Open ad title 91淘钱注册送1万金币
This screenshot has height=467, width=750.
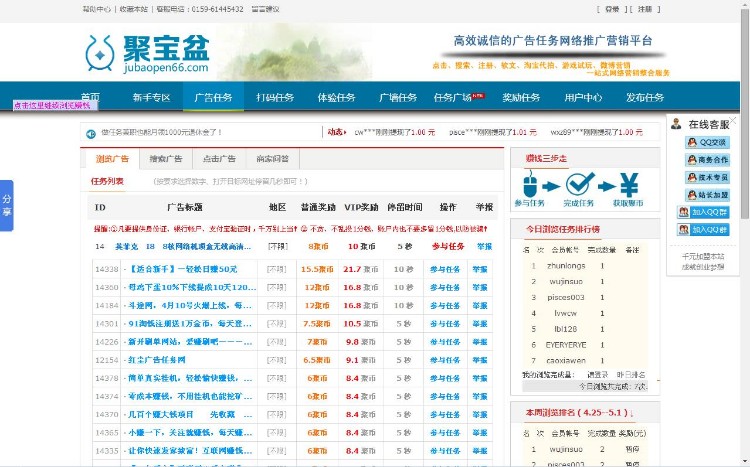[190, 324]
